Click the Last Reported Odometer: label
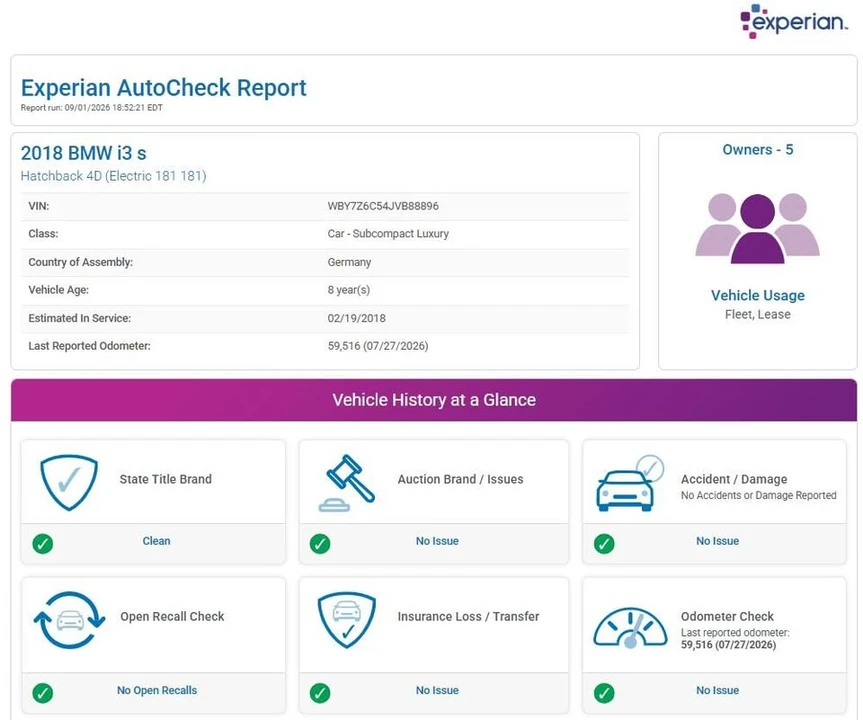 pos(89,346)
